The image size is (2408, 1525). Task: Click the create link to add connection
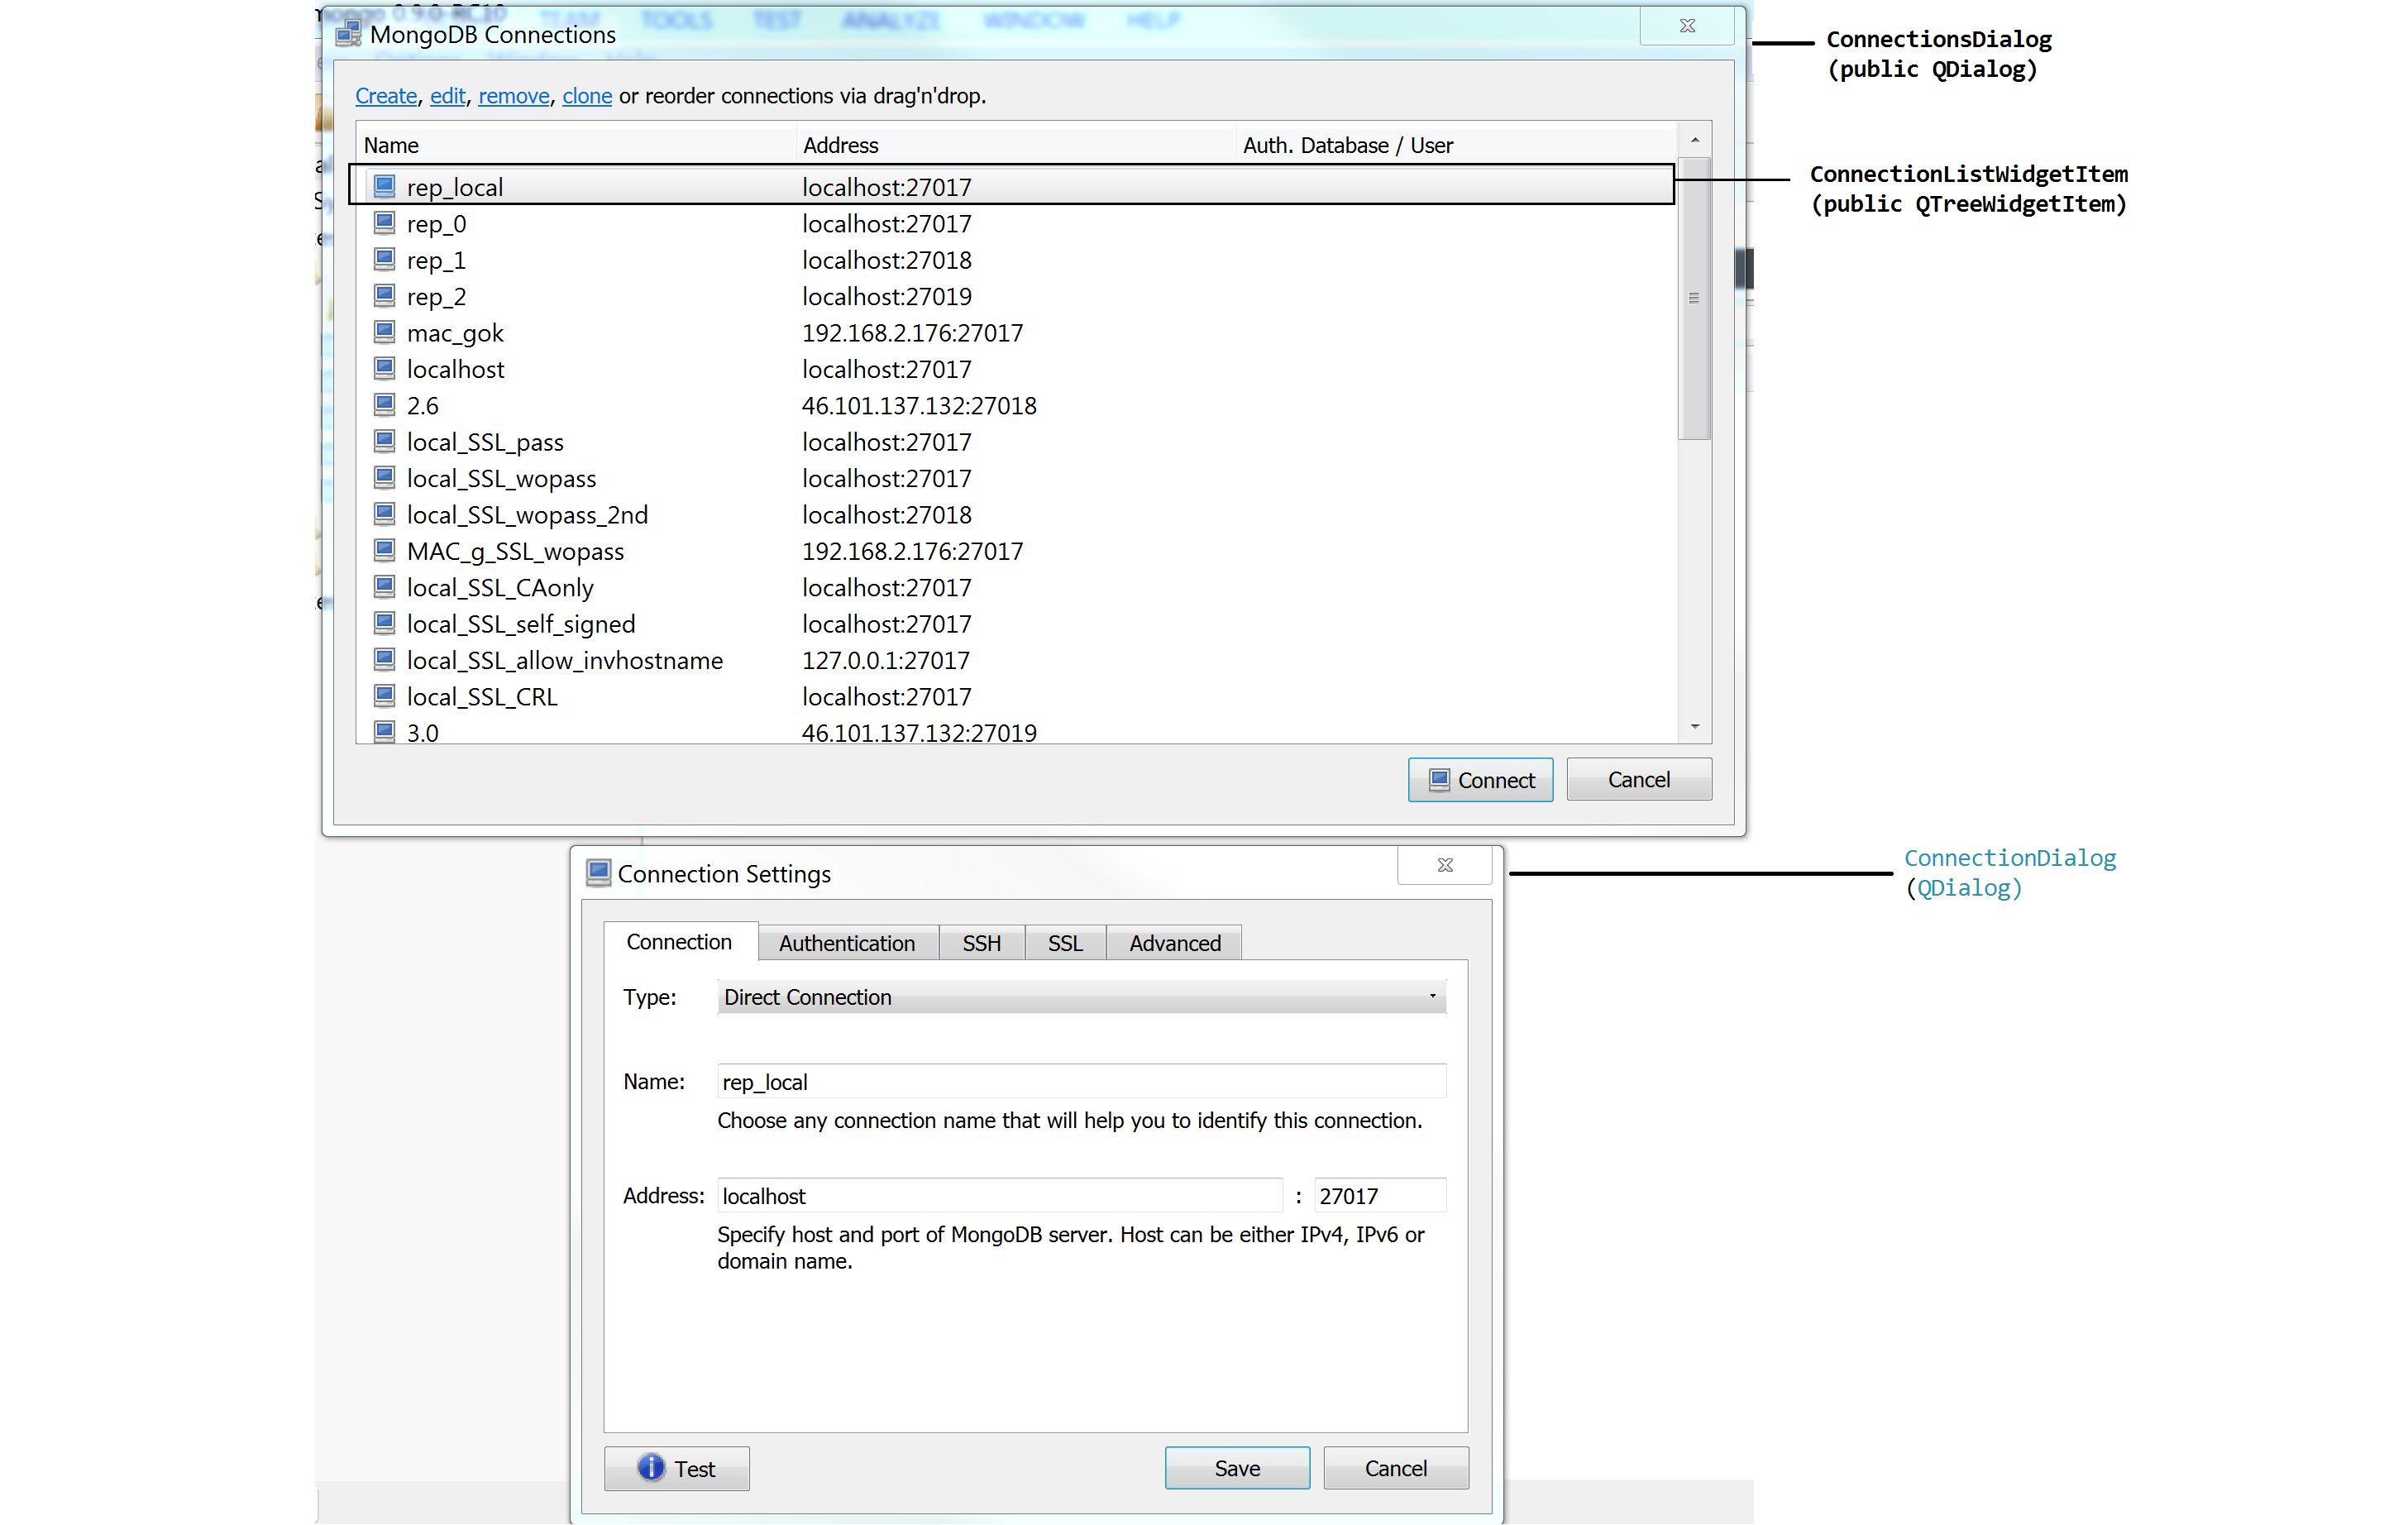tap(385, 95)
